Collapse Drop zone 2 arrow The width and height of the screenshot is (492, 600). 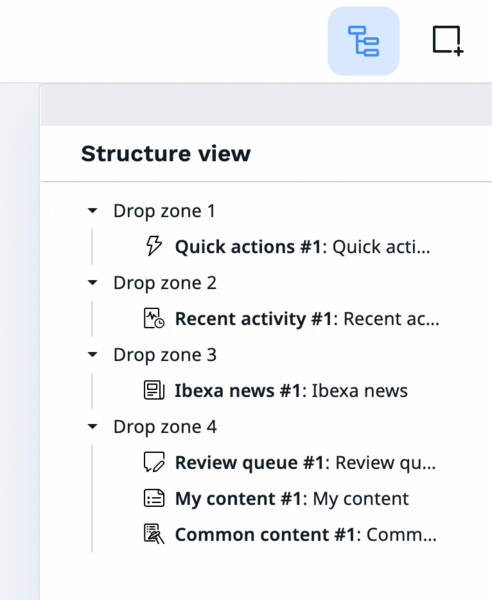93,282
